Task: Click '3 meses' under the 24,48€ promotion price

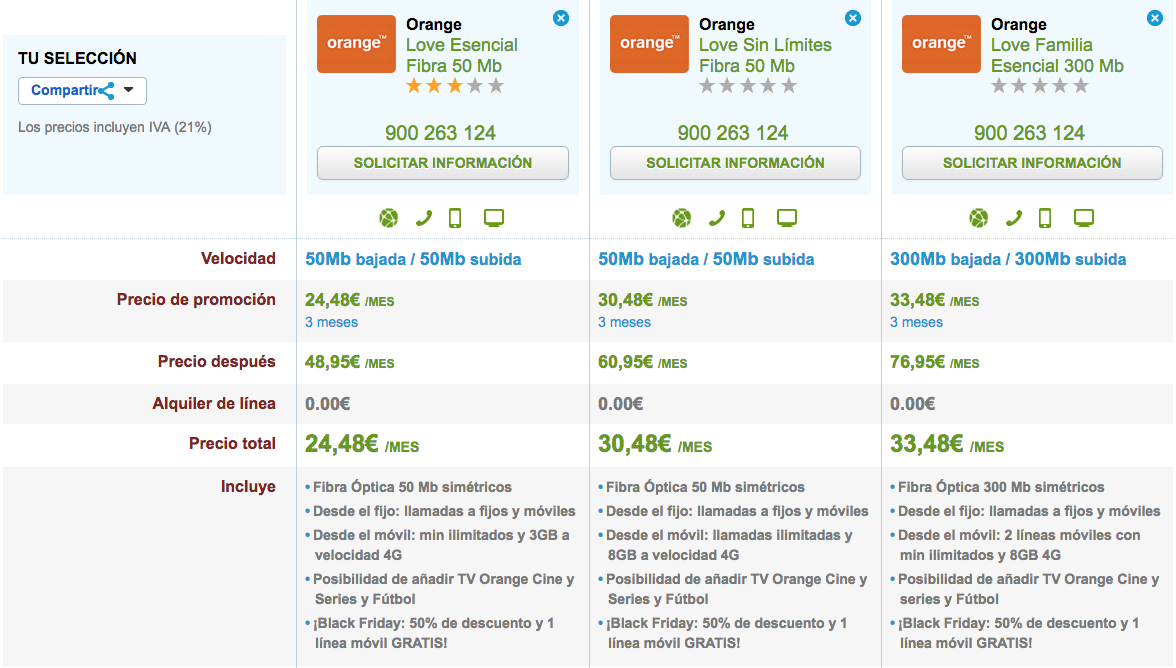Action: [332, 322]
